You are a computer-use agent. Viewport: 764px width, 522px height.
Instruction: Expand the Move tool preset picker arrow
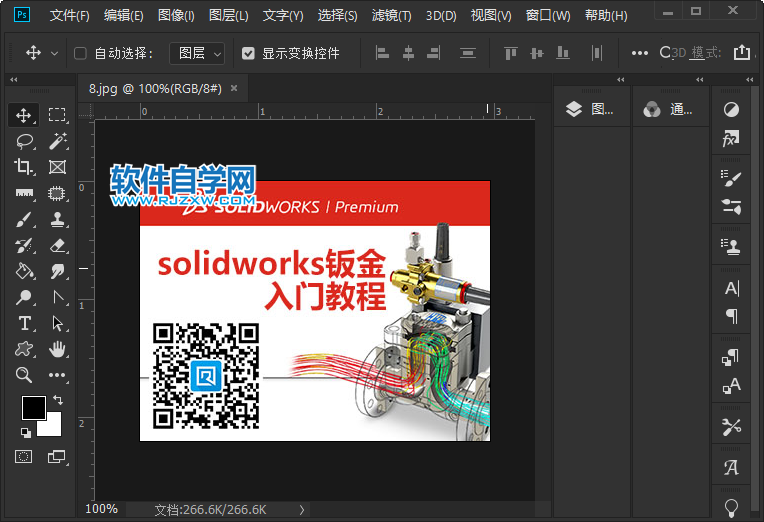tap(54, 53)
